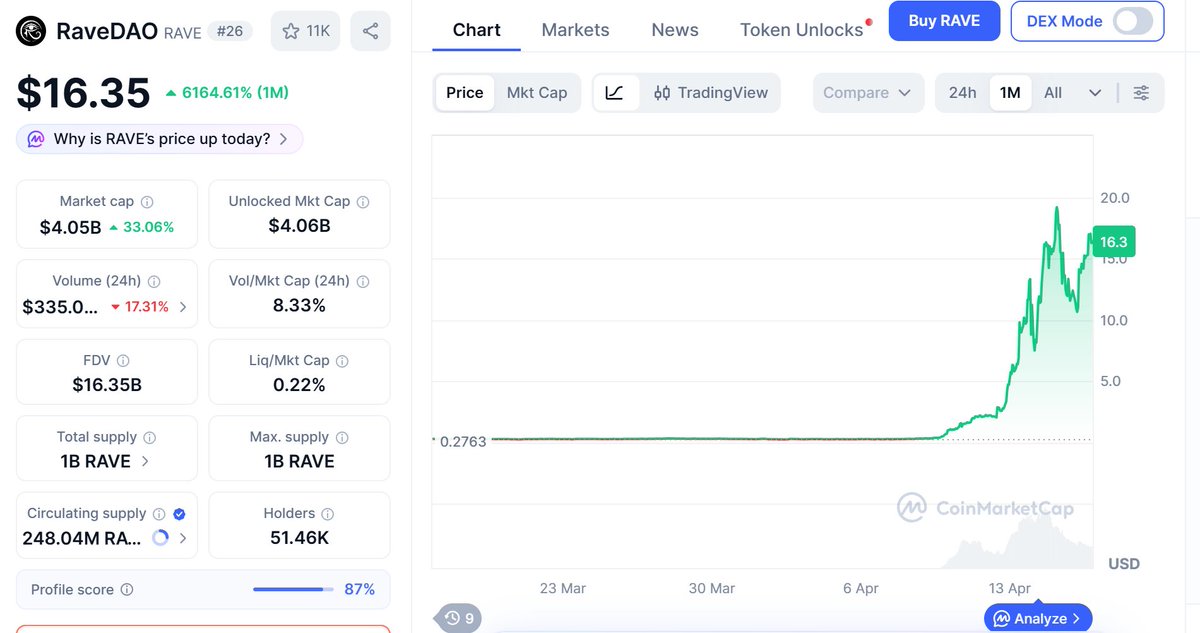Click Circulating supply info icon
The width and height of the screenshot is (1200, 633).
(x=160, y=514)
